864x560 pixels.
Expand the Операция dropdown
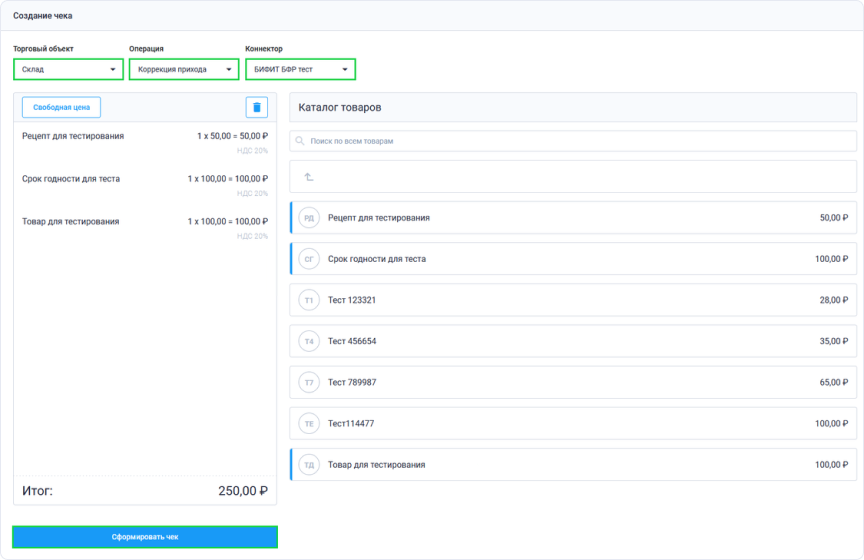(184, 70)
